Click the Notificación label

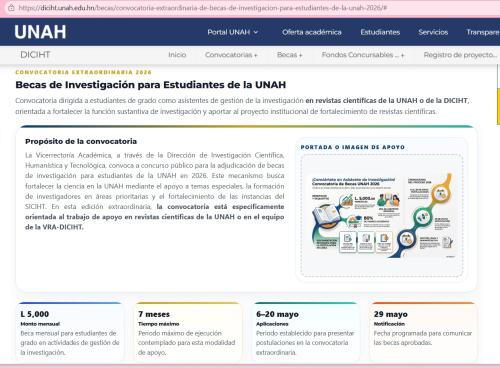point(389,324)
